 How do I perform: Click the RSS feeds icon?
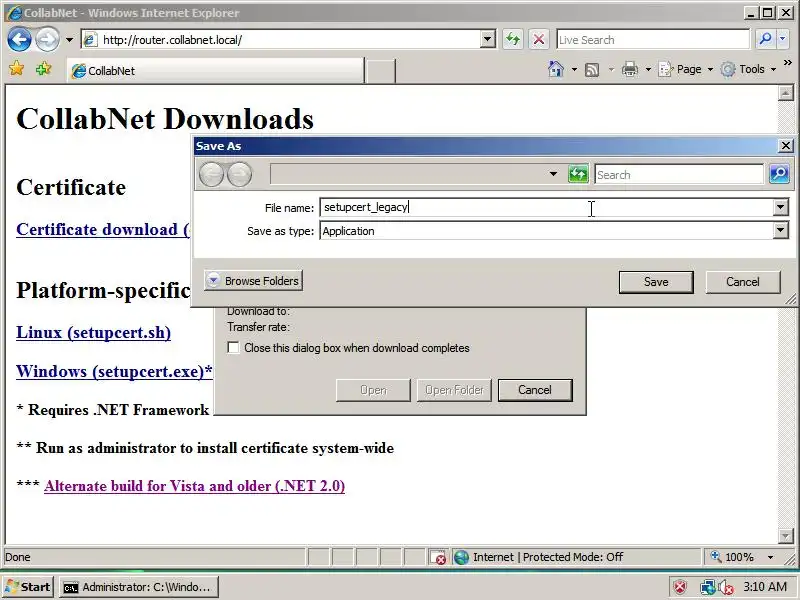point(592,69)
